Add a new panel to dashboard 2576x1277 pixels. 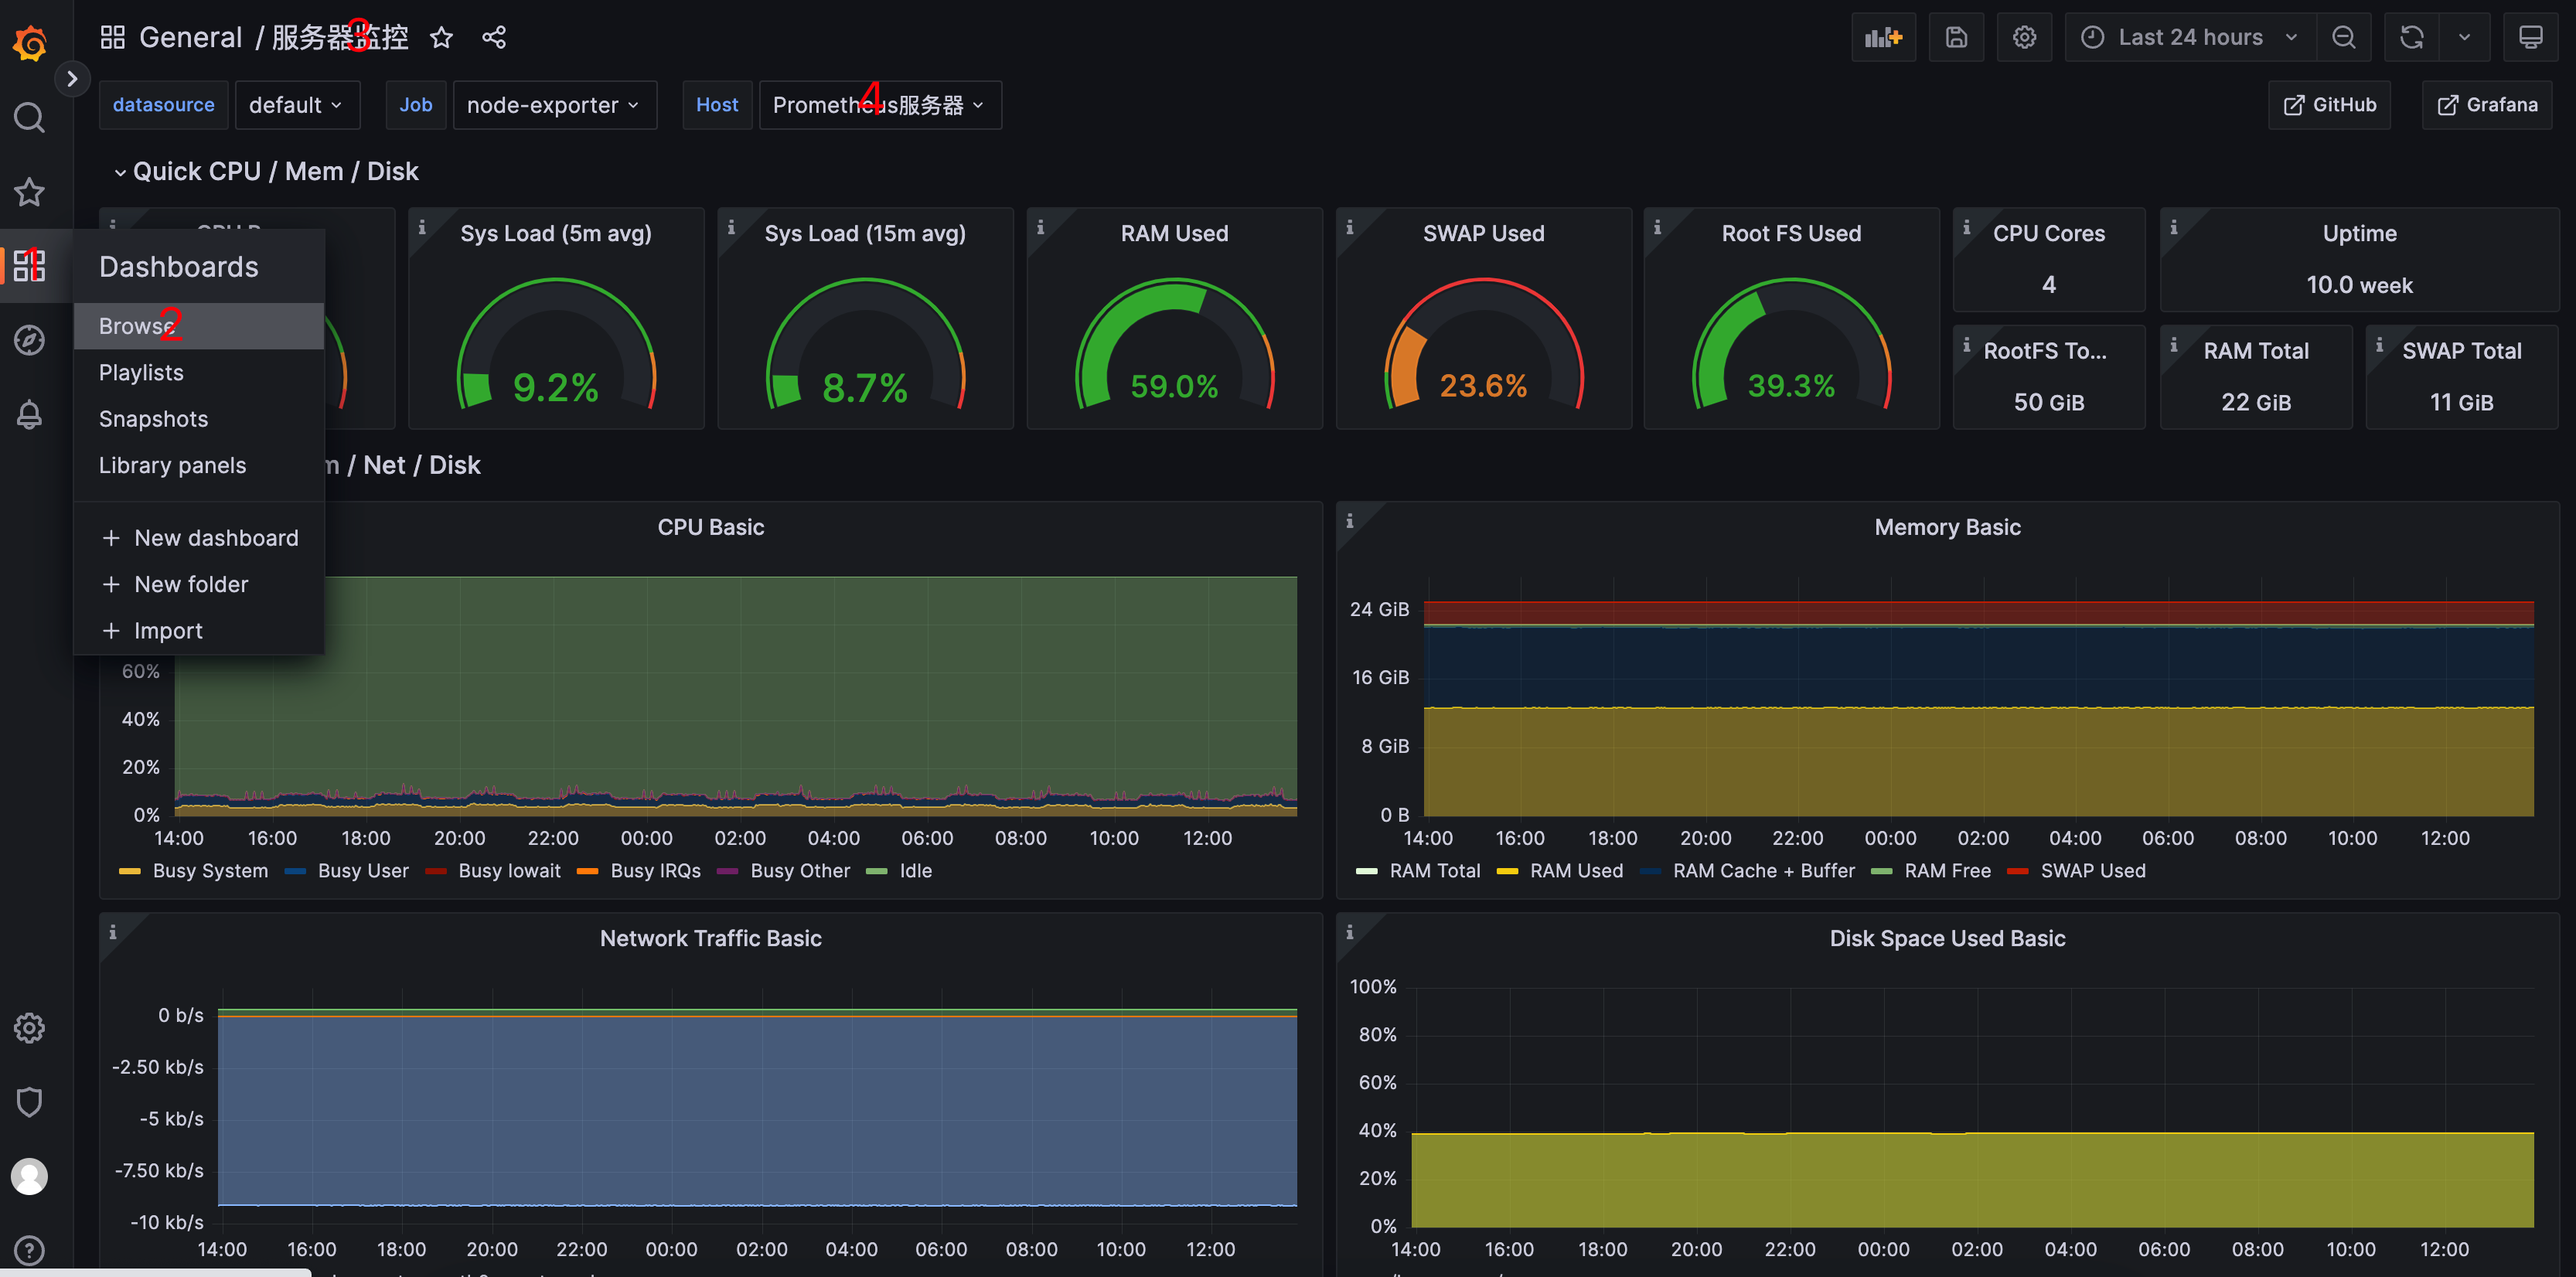tap(1883, 38)
